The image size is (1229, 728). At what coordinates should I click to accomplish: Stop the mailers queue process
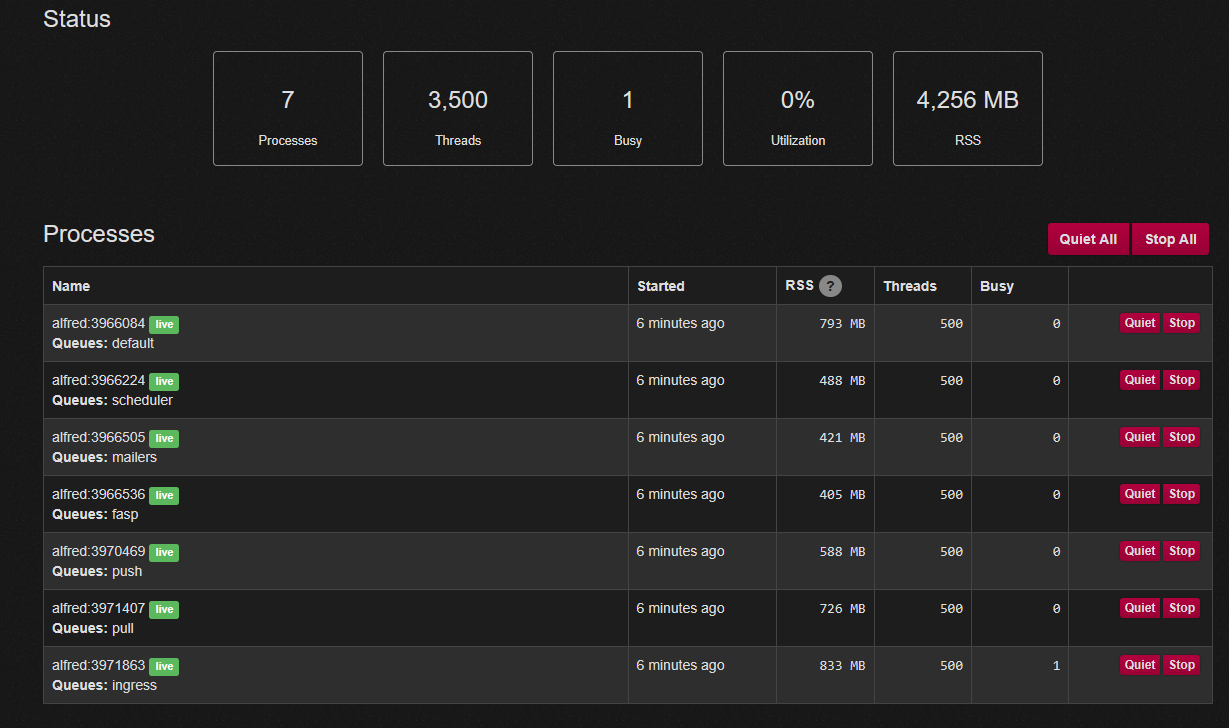(x=1181, y=437)
